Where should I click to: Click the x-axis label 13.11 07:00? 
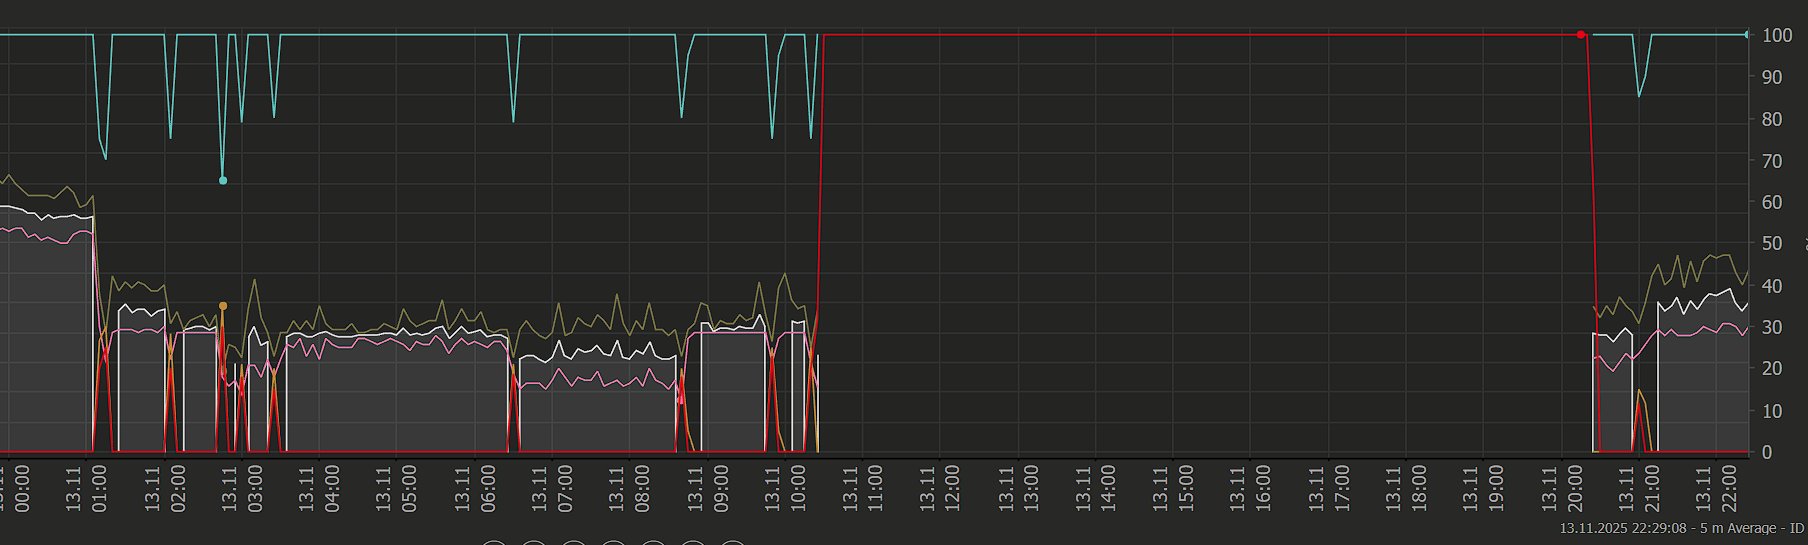(551, 488)
